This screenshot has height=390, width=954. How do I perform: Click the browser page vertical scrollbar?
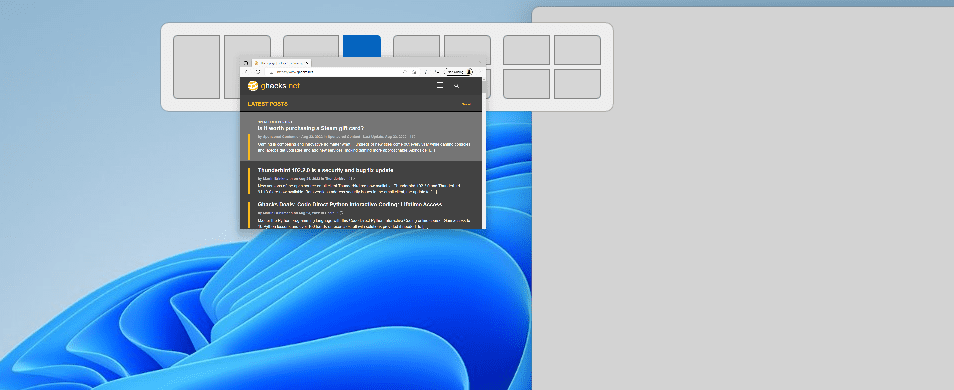pos(484,152)
